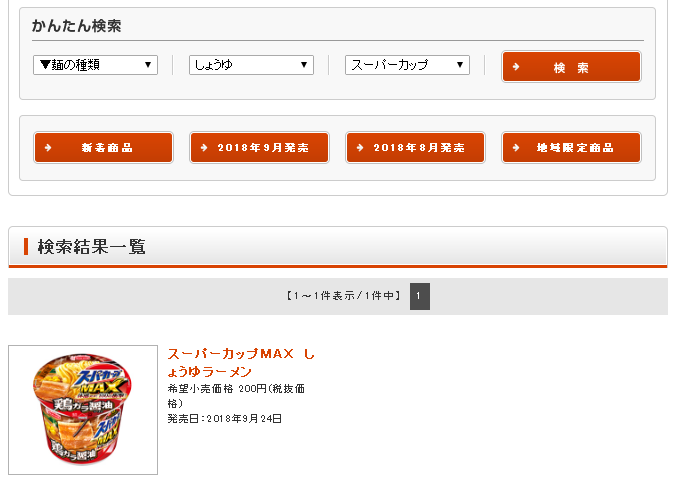Click arrow icon on 新着商品 button

point(48,148)
